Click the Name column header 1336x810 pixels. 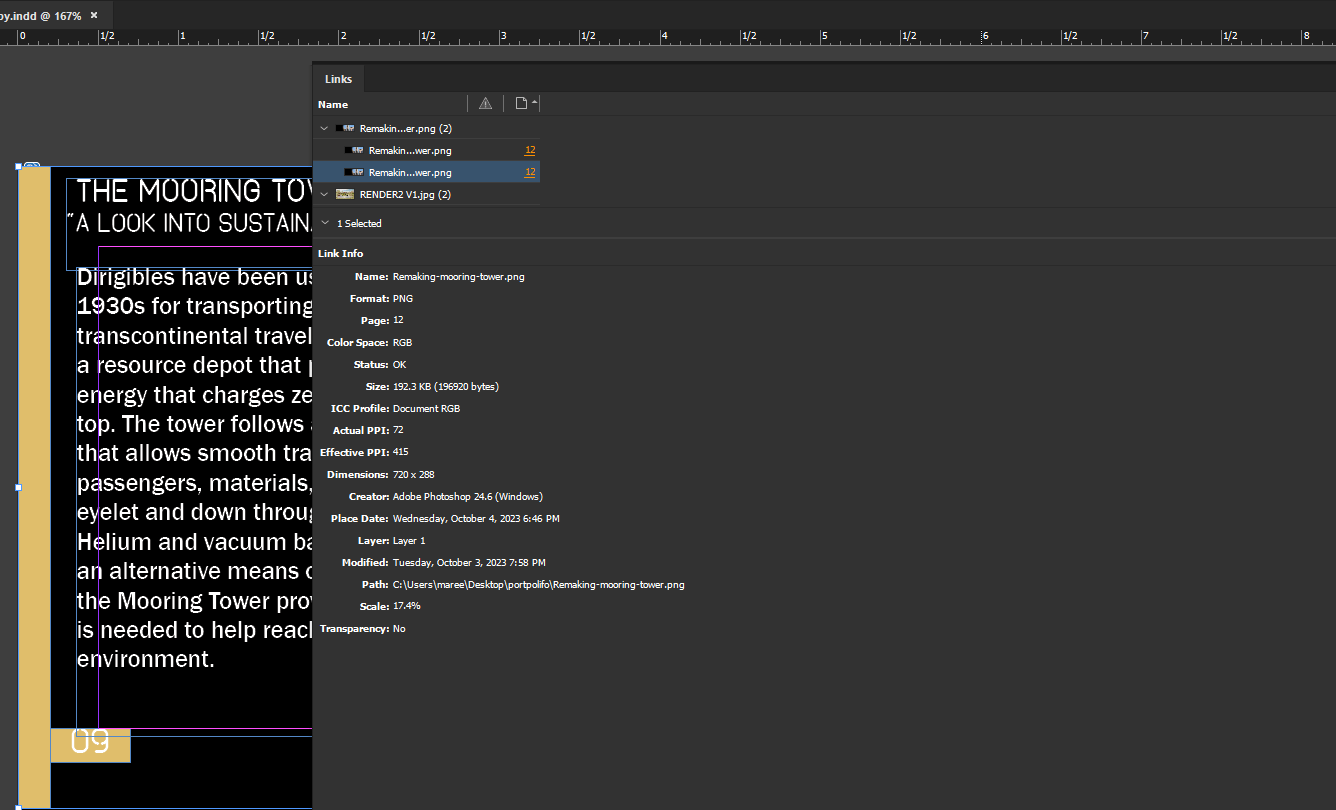[333, 103]
